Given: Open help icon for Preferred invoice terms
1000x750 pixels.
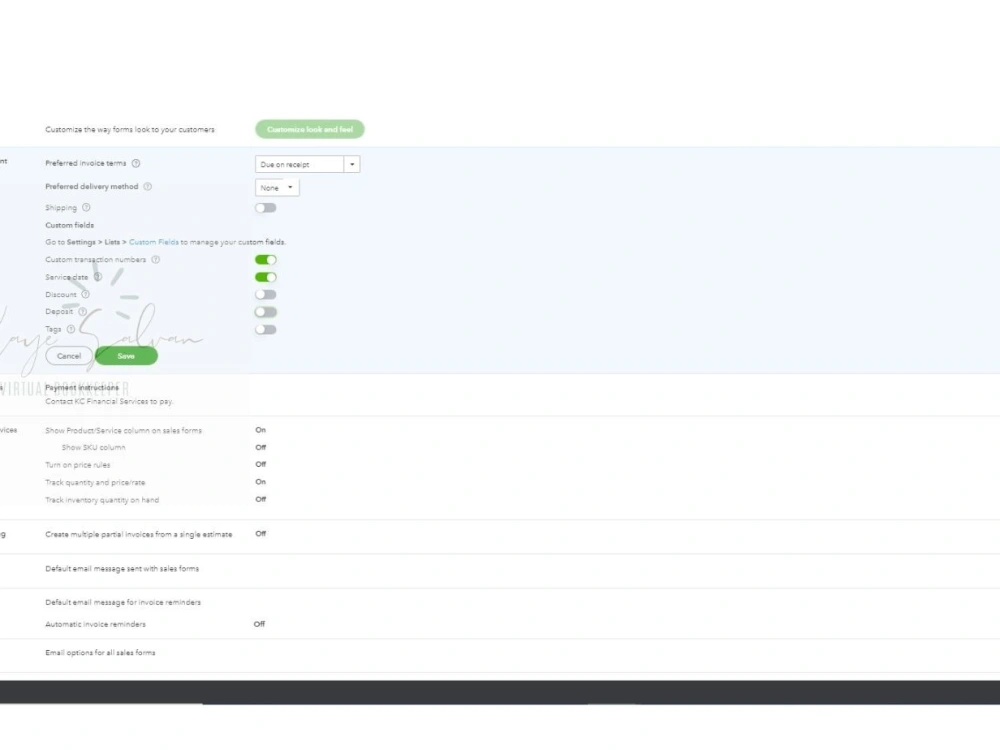Looking at the screenshot, I should (x=136, y=163).
